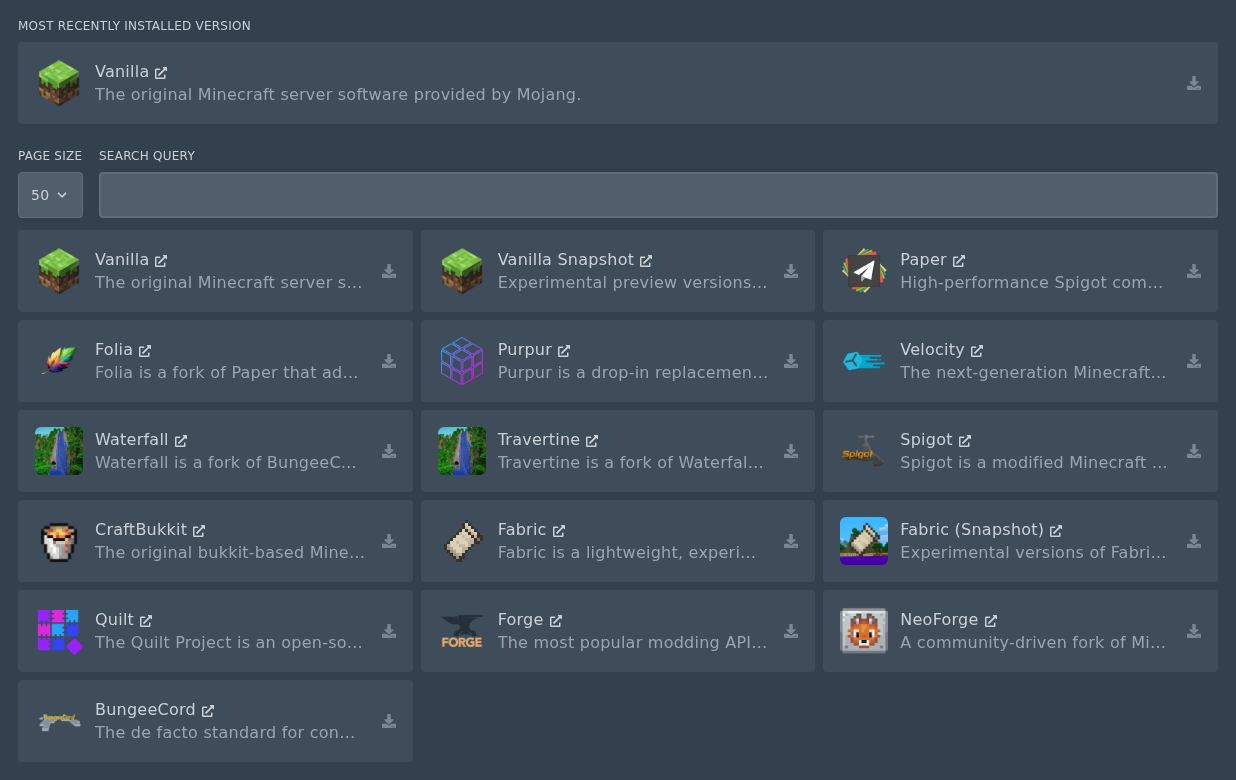Click grass block logo of Vanilla Snapshot
Screen dimensions: 1236x780
(x=462, y=271)
